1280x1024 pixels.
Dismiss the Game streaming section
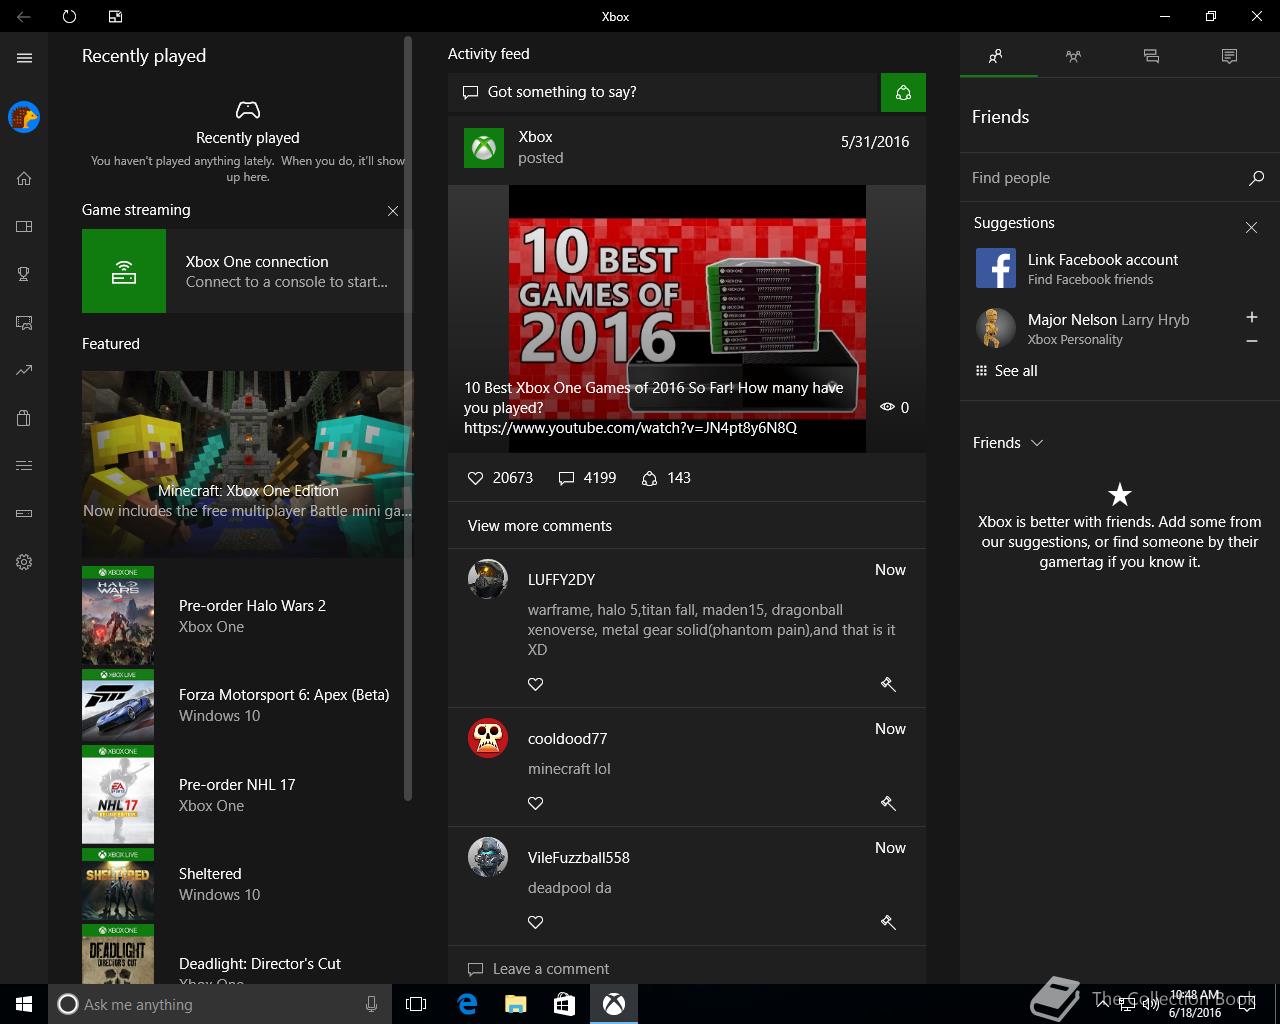pyautogui.click(x=393, y=211)
